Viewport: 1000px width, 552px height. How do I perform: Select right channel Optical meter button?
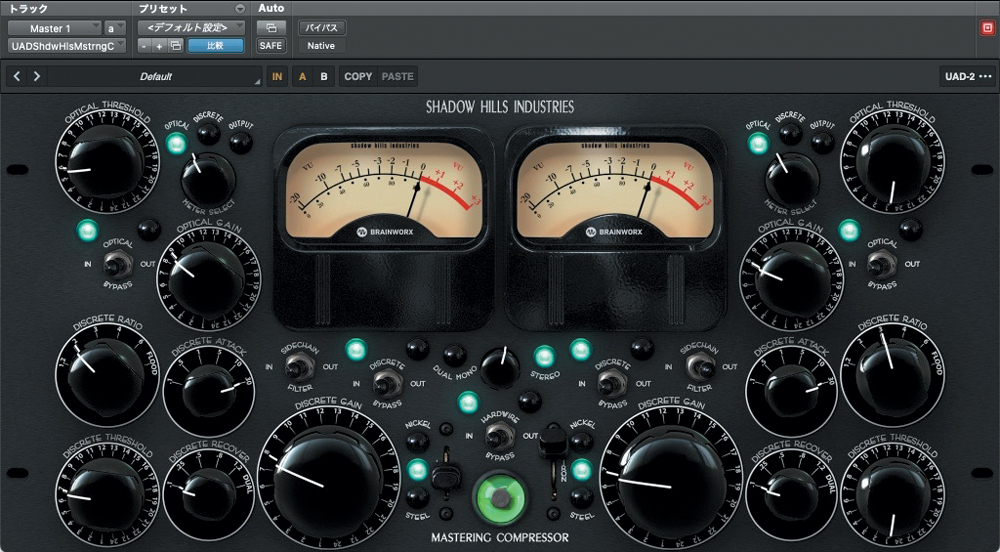pos(758,143)
